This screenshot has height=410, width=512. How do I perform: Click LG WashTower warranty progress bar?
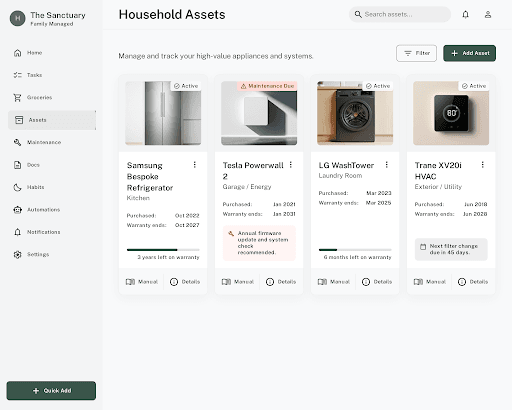pos(355,250)
